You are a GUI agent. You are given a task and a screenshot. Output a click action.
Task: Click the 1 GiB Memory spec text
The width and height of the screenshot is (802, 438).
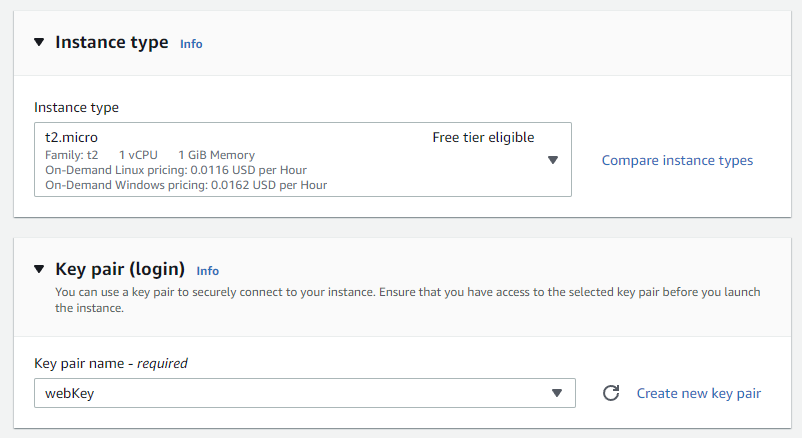[x=216, y=155]
